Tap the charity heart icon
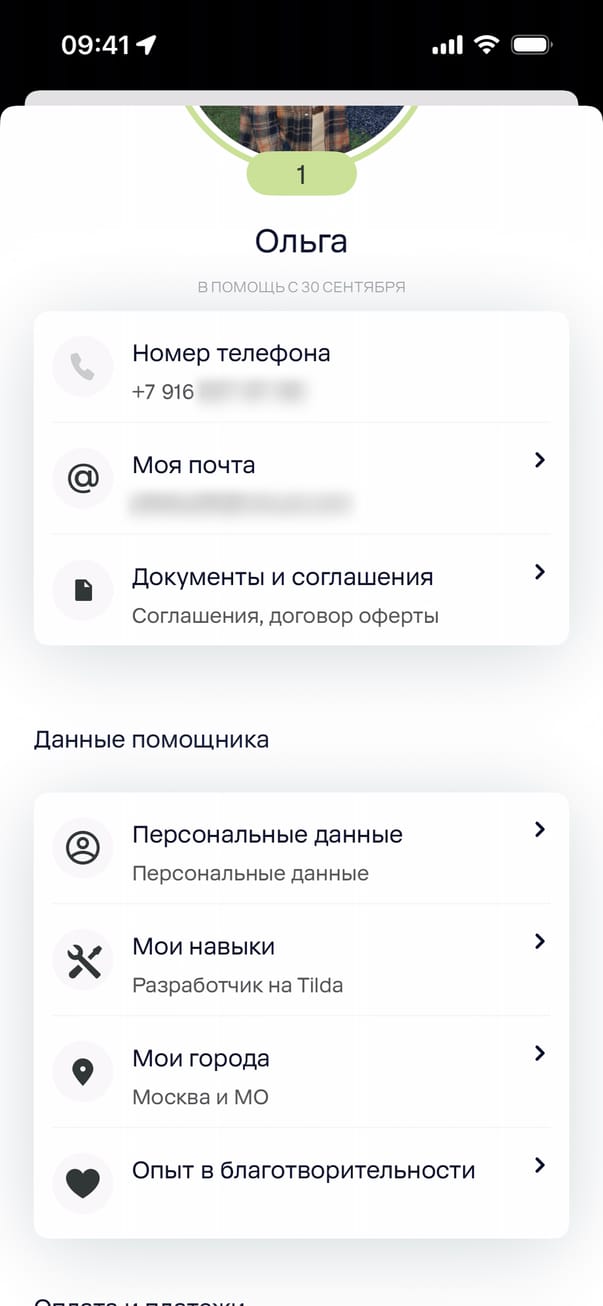Viewport: 603px width, 1306px height. point(82,1184)
